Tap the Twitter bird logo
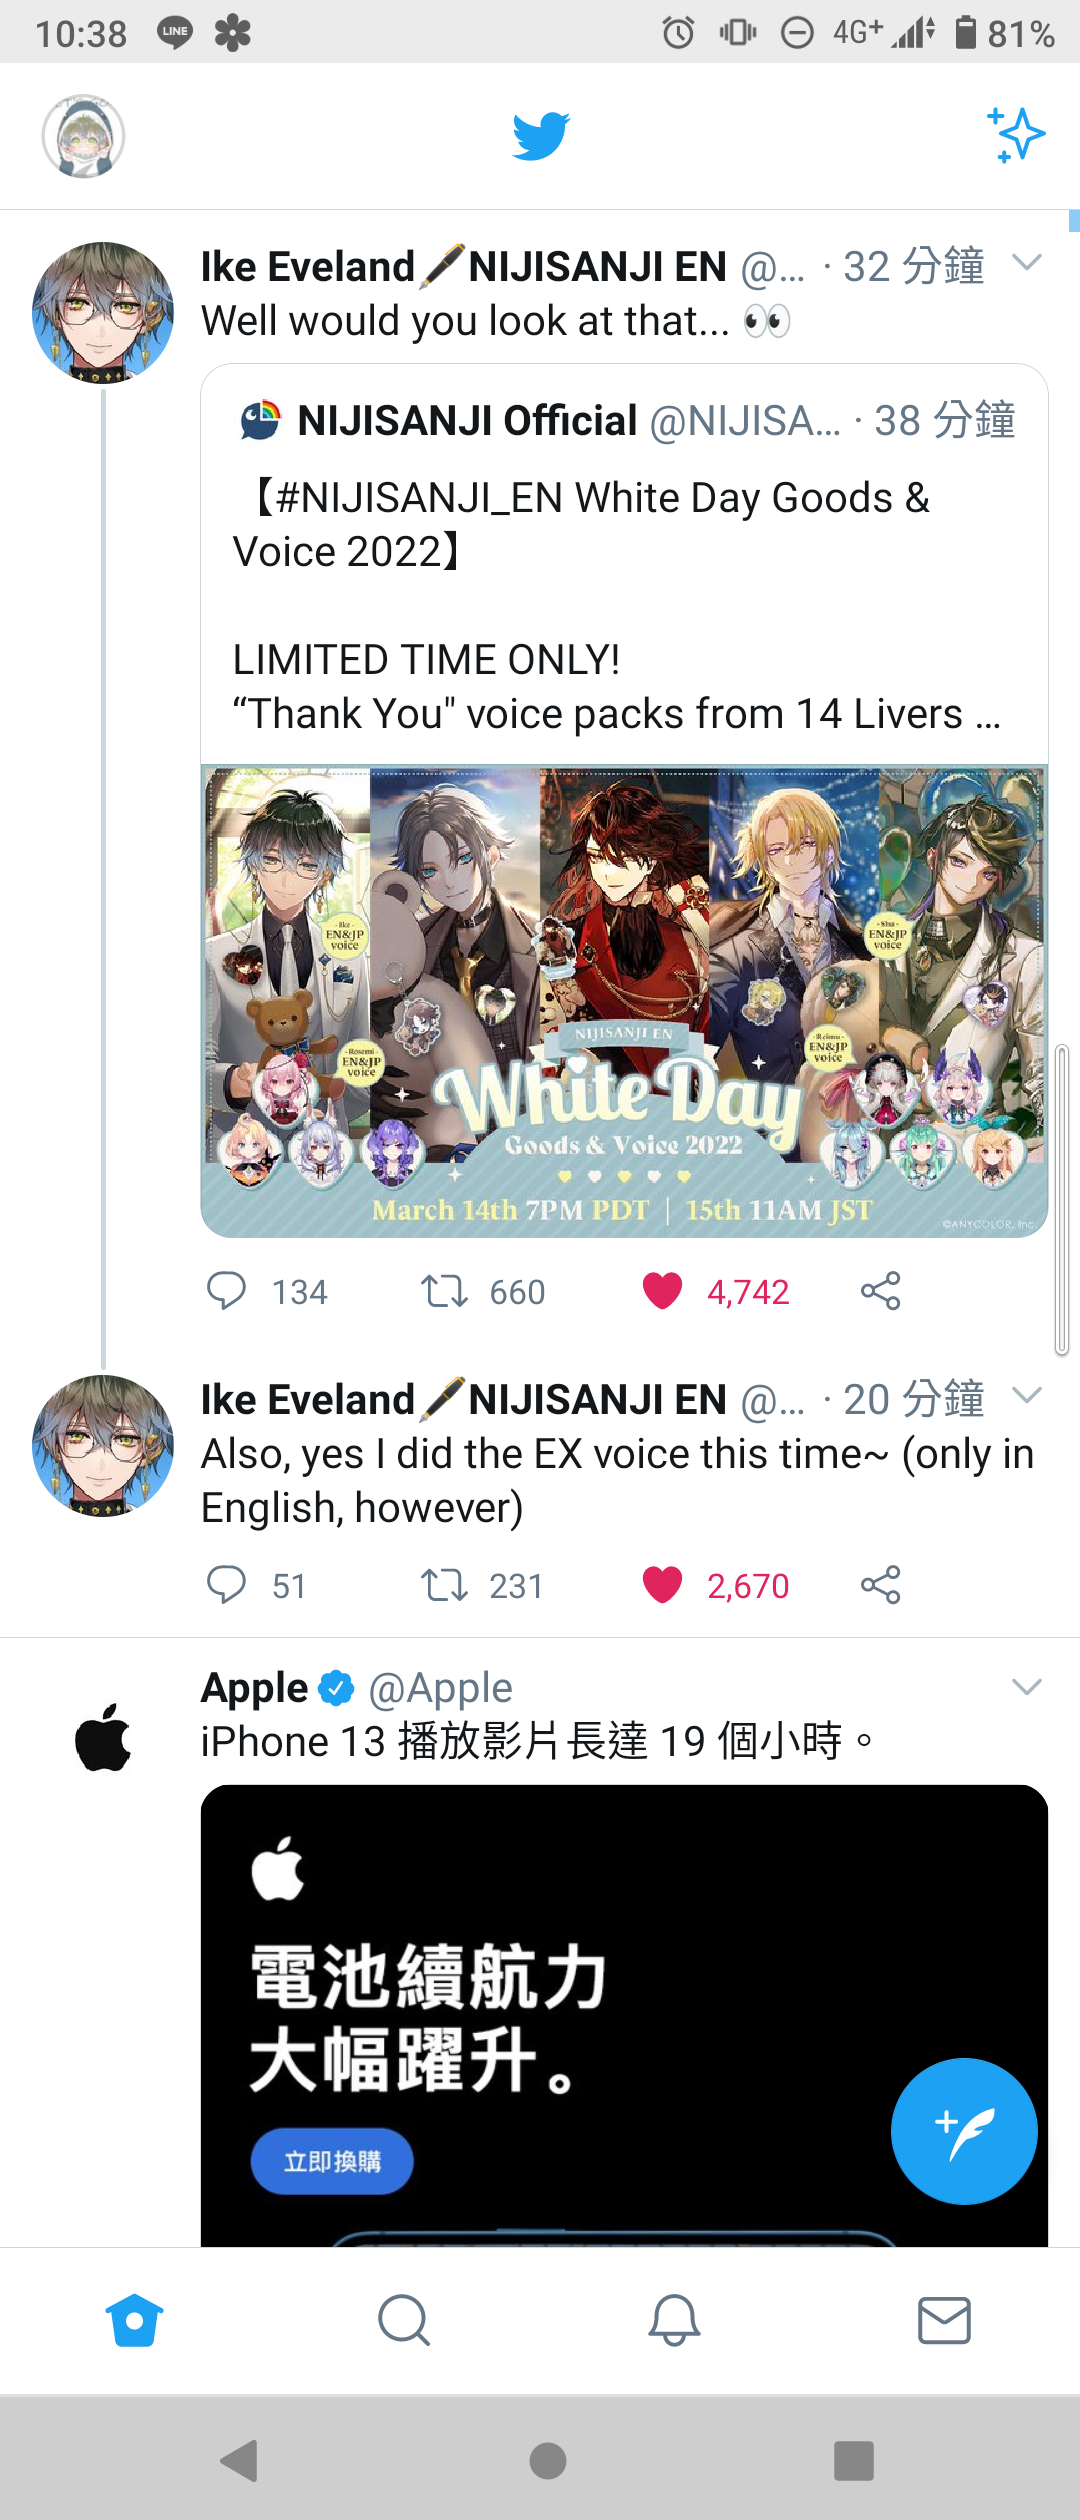 [x=541, y=136]
